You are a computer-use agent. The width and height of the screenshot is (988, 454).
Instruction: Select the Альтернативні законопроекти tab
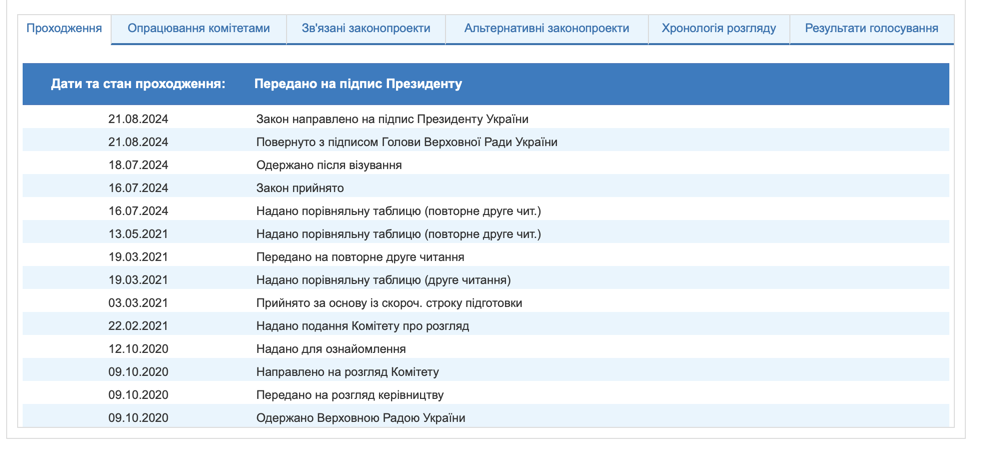click(x=546, y=28)
